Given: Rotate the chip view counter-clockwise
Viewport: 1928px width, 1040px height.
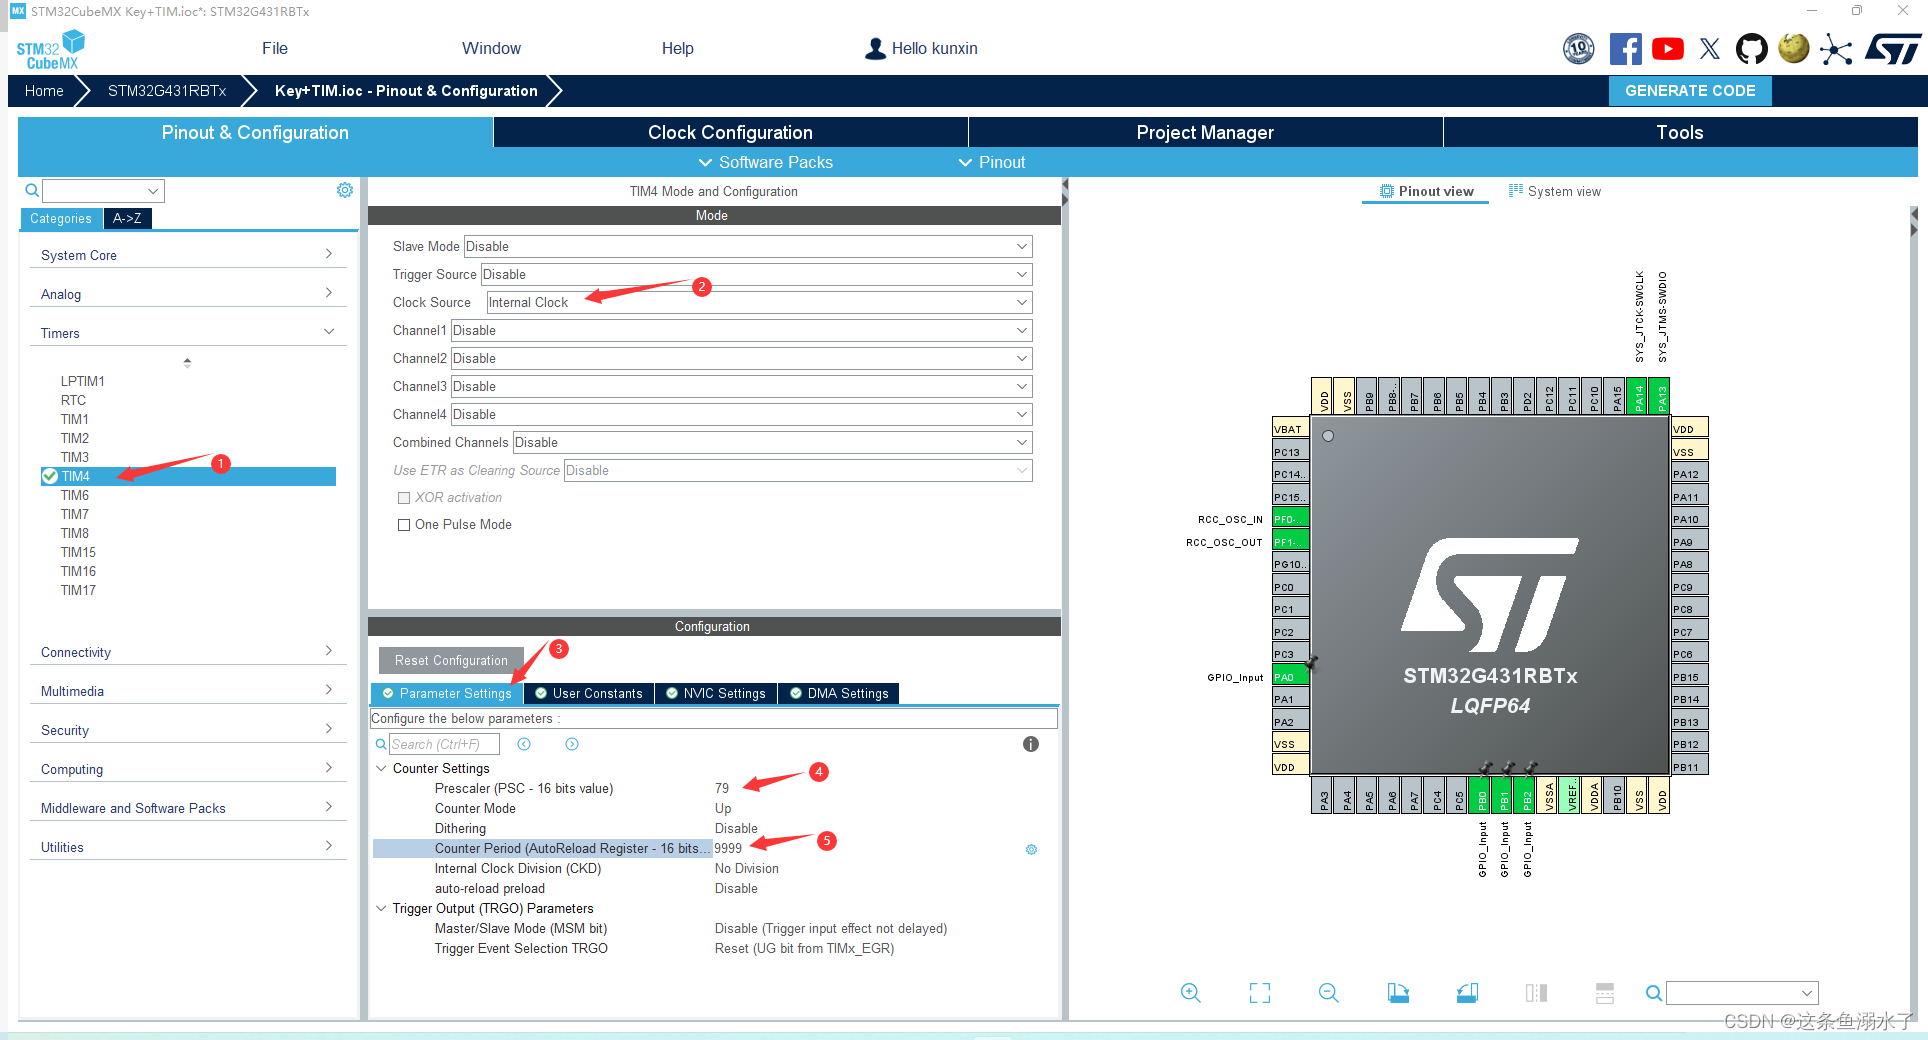Looking at the screenshot, I should (x=1467, y=993).
